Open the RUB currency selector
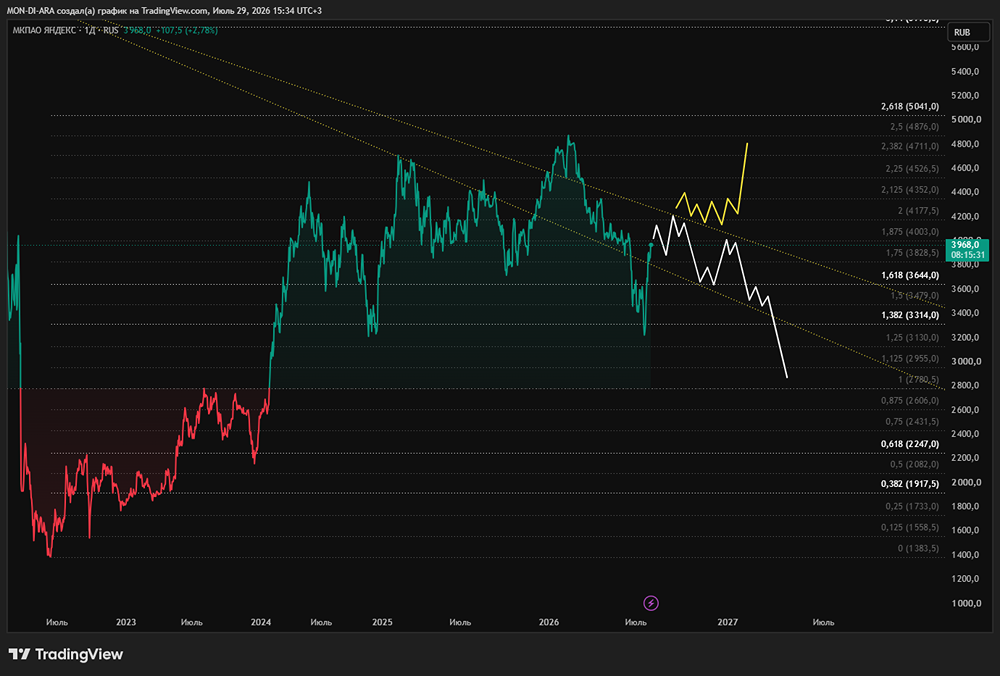The height and width of the screenshot is (676, 1000). pos(962,33)
